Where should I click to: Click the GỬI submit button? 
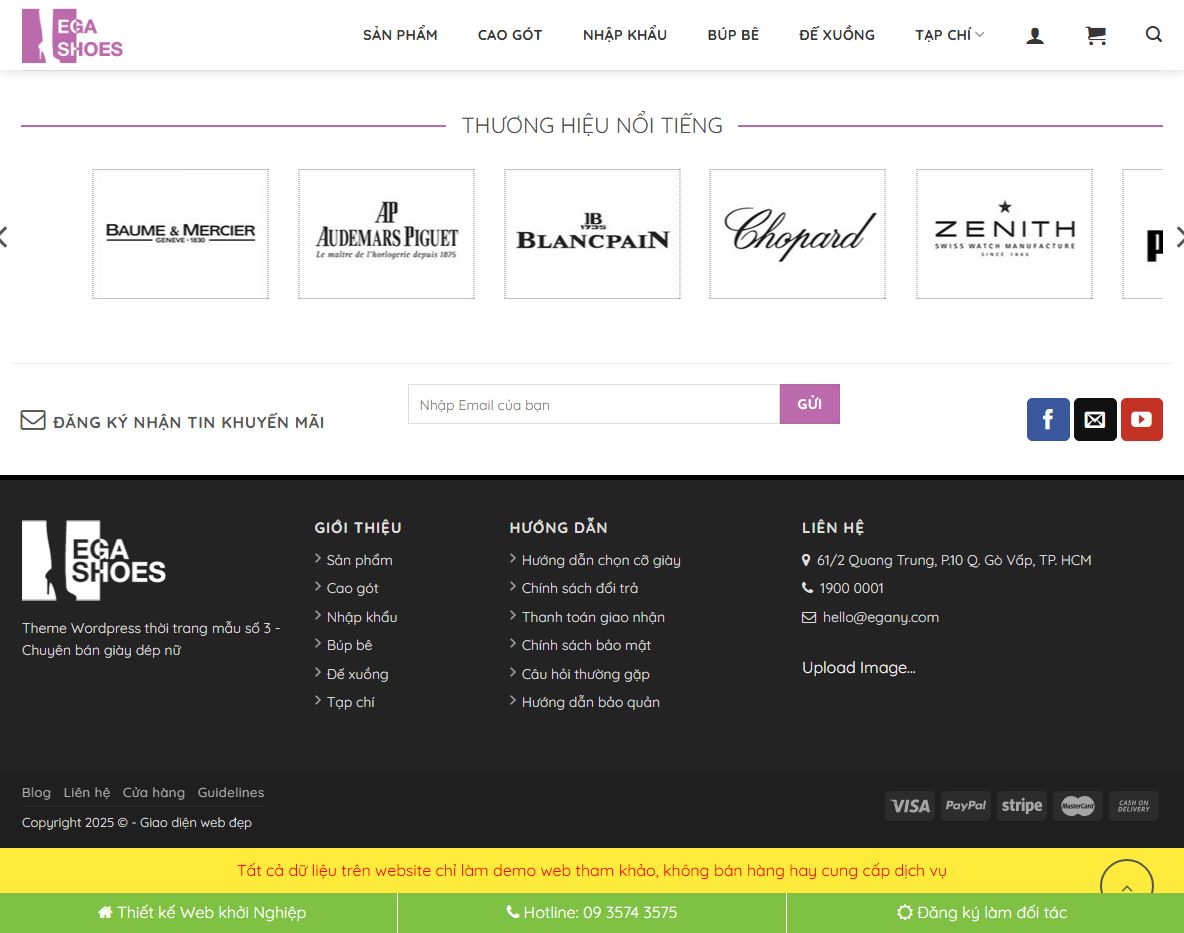[809, 404]
